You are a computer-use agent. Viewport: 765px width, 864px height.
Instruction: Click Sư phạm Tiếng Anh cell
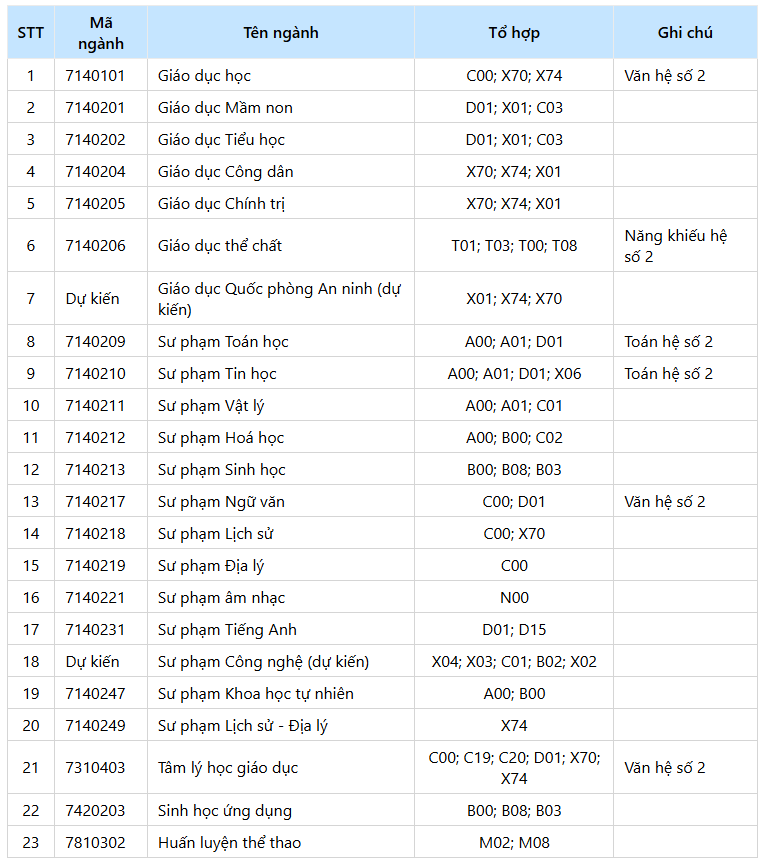pos(227,630)
